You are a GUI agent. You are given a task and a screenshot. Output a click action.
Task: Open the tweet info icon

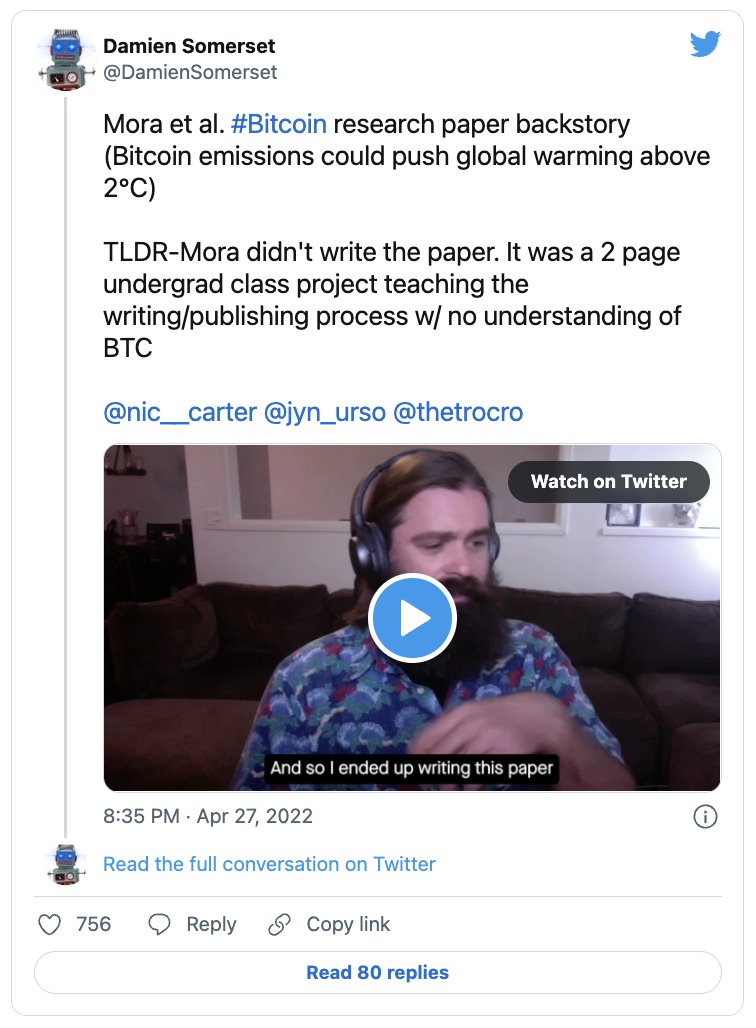[705, 816]
